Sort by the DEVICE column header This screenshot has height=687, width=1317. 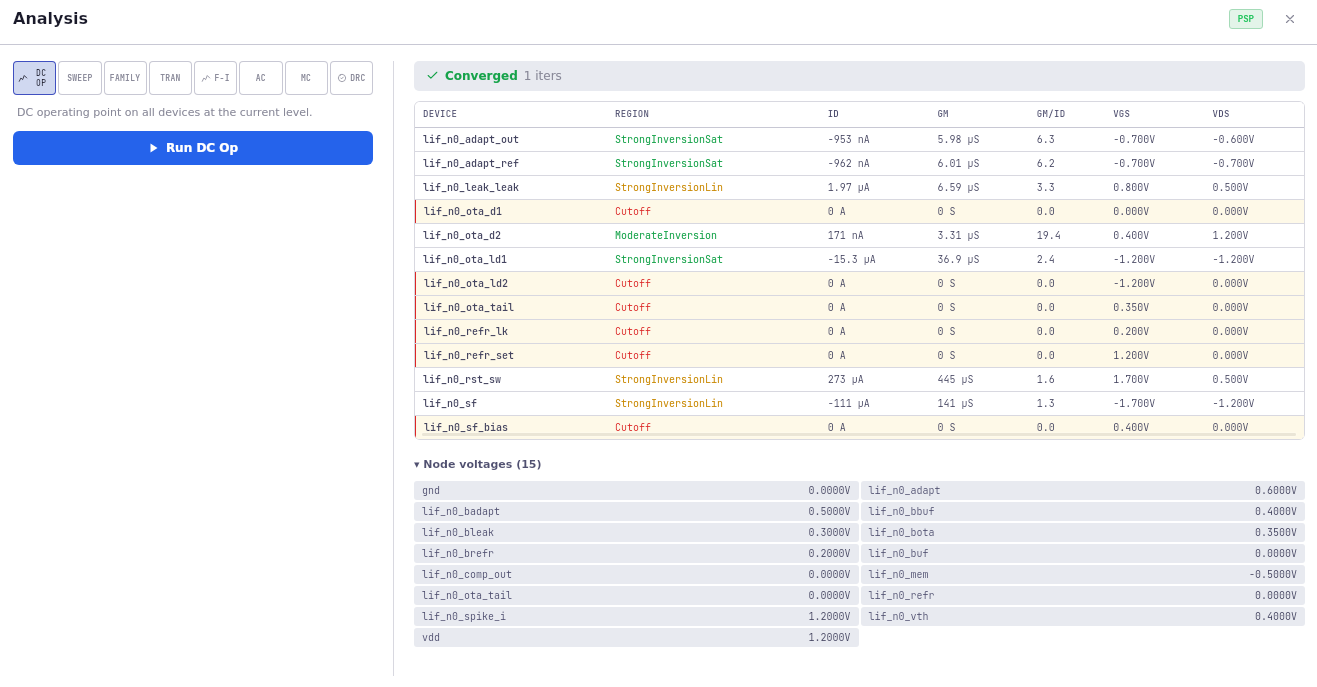(x=440, y=114)
